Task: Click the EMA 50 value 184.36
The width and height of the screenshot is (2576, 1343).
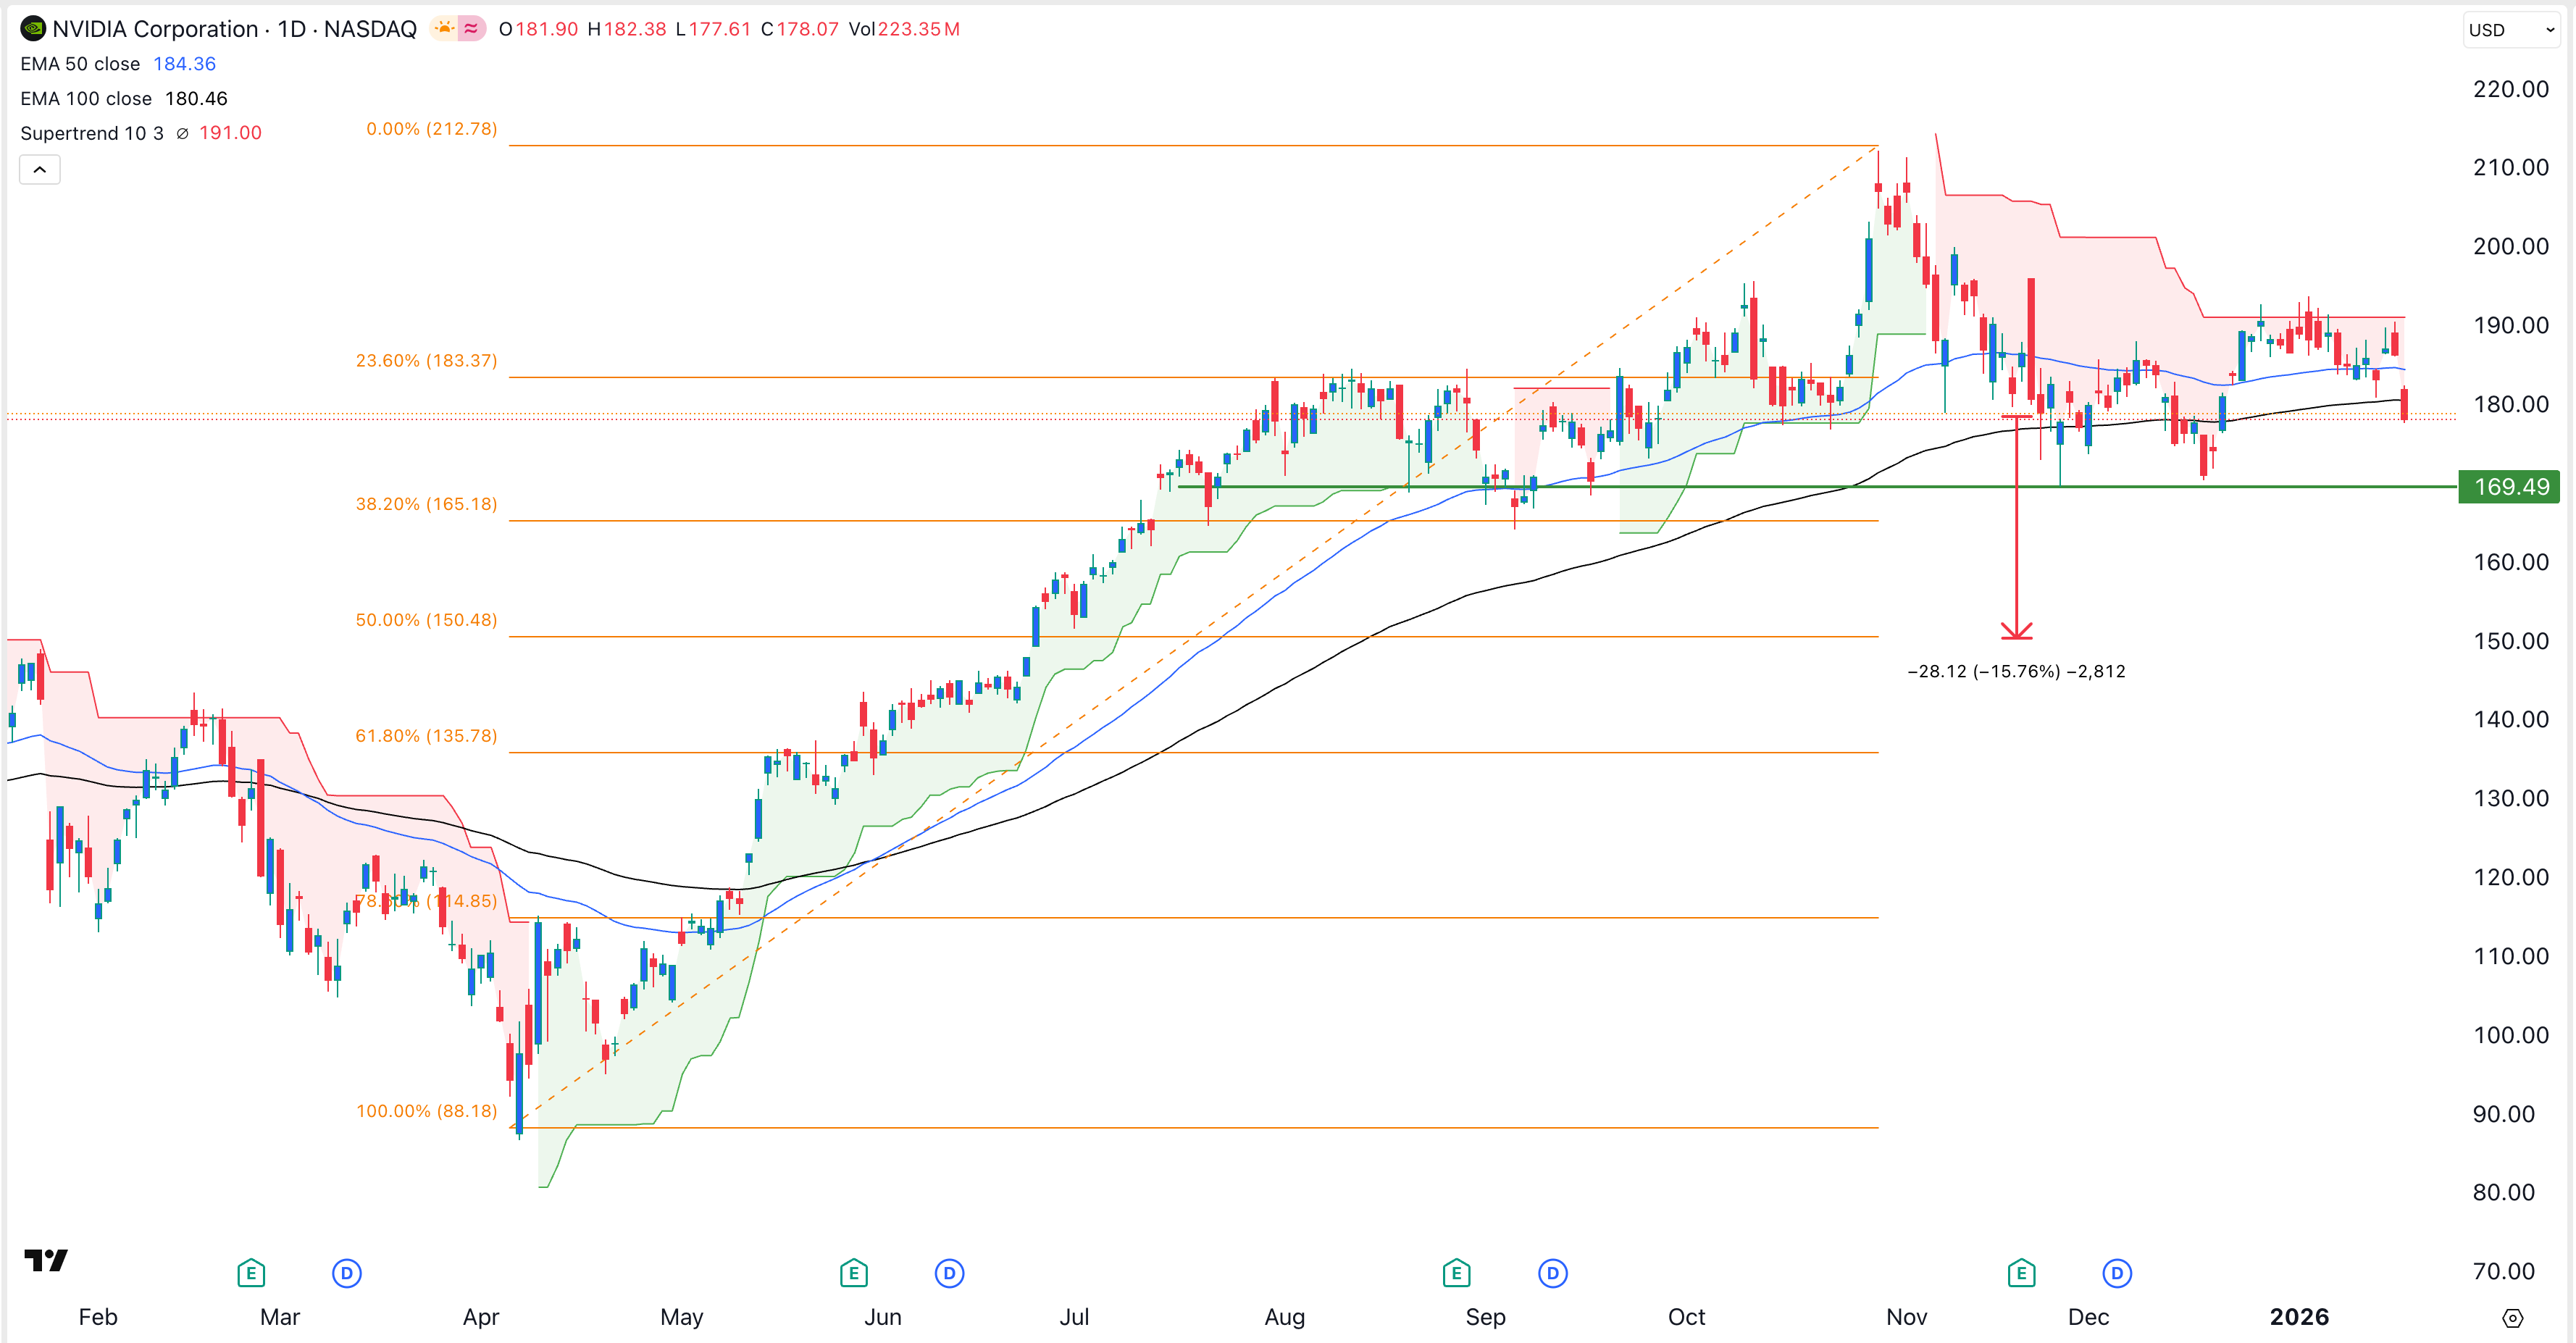Action: point(184,64)
